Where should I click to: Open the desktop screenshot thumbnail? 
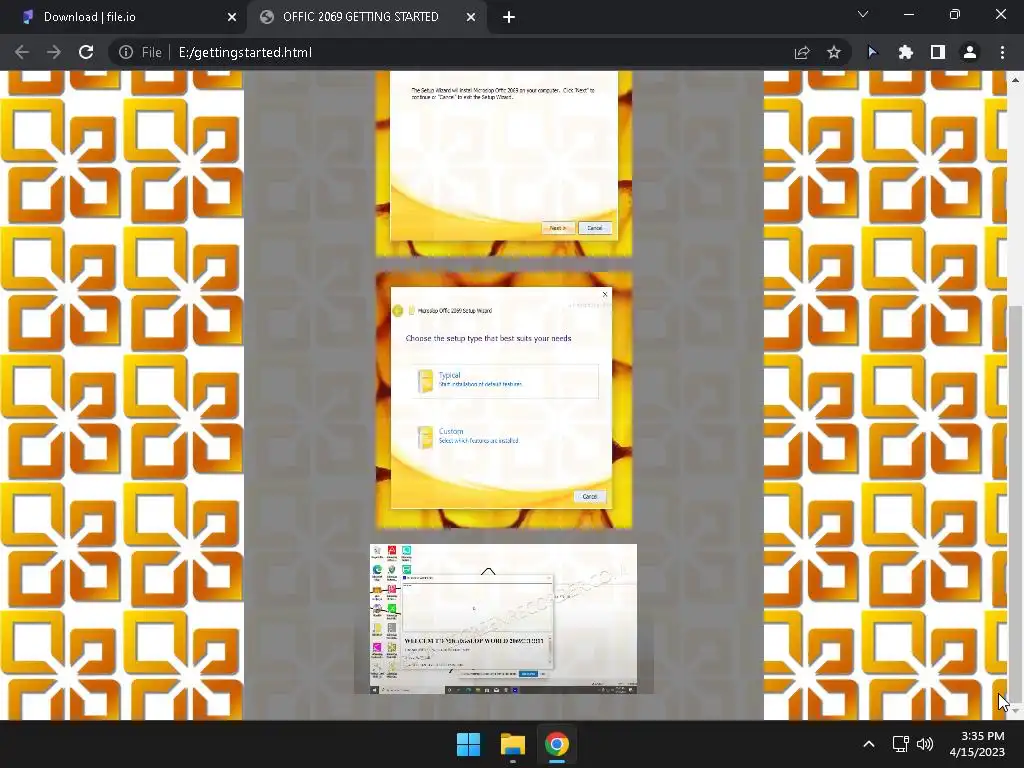(x=504, y=618)
